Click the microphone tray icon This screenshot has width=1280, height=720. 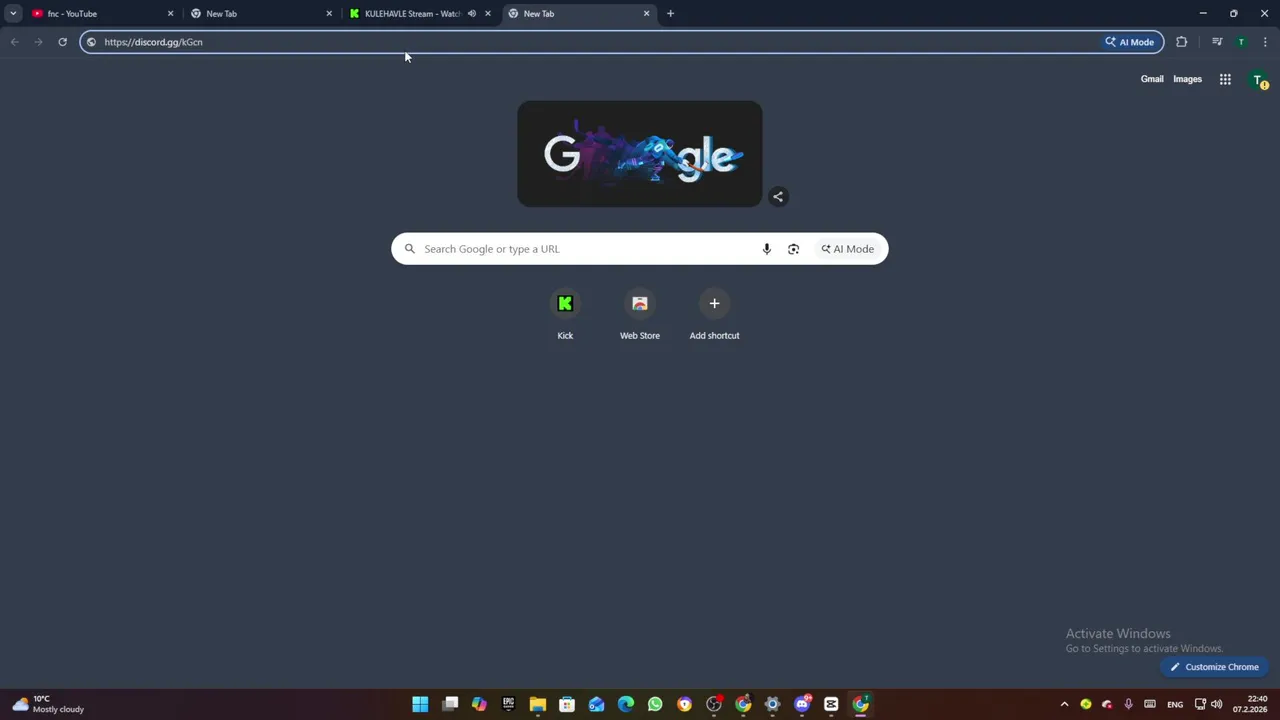[1129, 704]
